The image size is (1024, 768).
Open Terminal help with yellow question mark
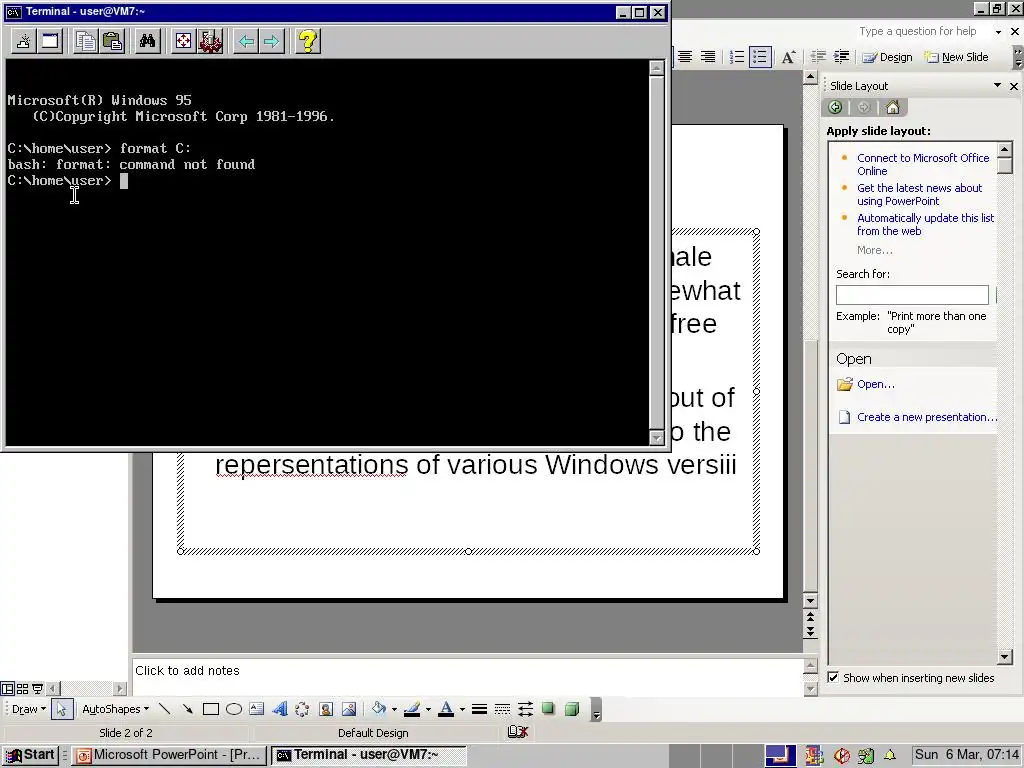coord(308,42)
